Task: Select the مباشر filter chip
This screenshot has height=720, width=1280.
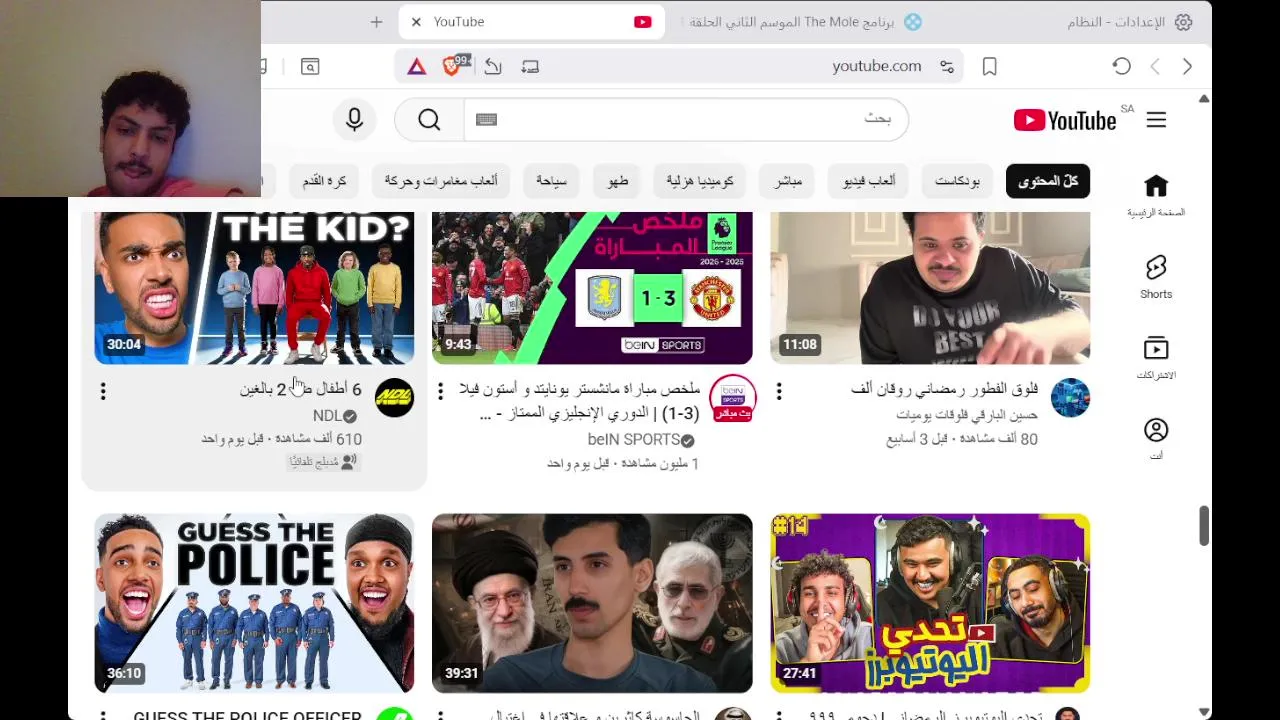Action: pyautogui.click(x=788, y=181)
